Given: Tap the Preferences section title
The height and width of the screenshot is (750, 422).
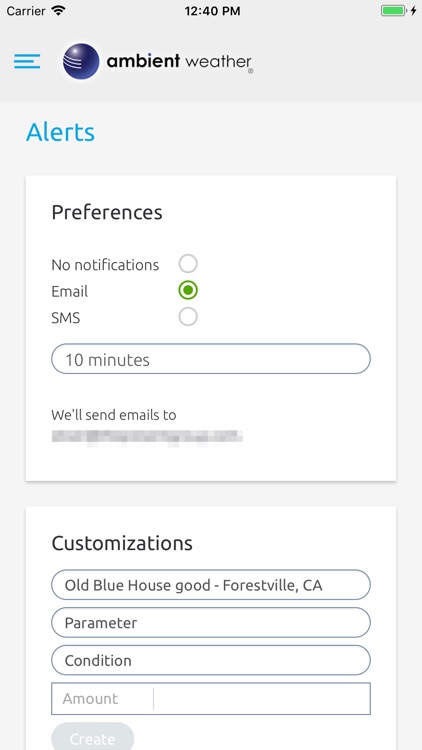Looking at the screenshot, I should (x=107, y=212).
